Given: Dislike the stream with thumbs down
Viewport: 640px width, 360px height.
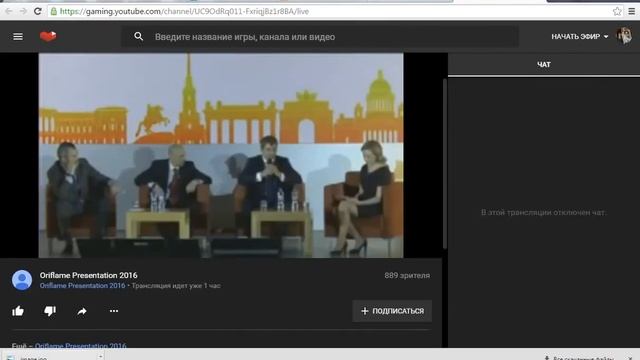Looking at the screenshot, I should [x=50, y=311].
